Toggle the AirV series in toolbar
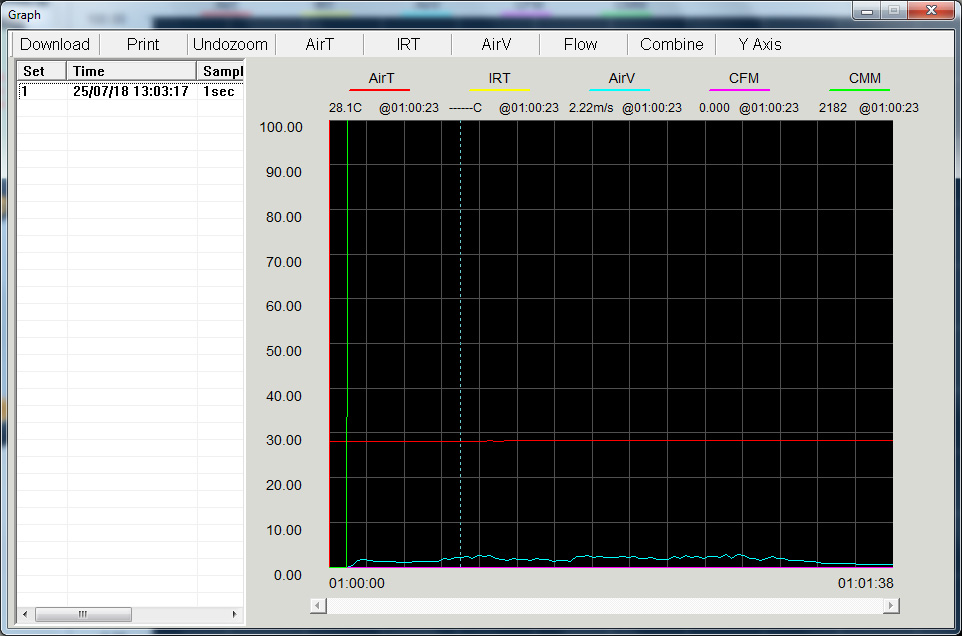 coord(496,44)
